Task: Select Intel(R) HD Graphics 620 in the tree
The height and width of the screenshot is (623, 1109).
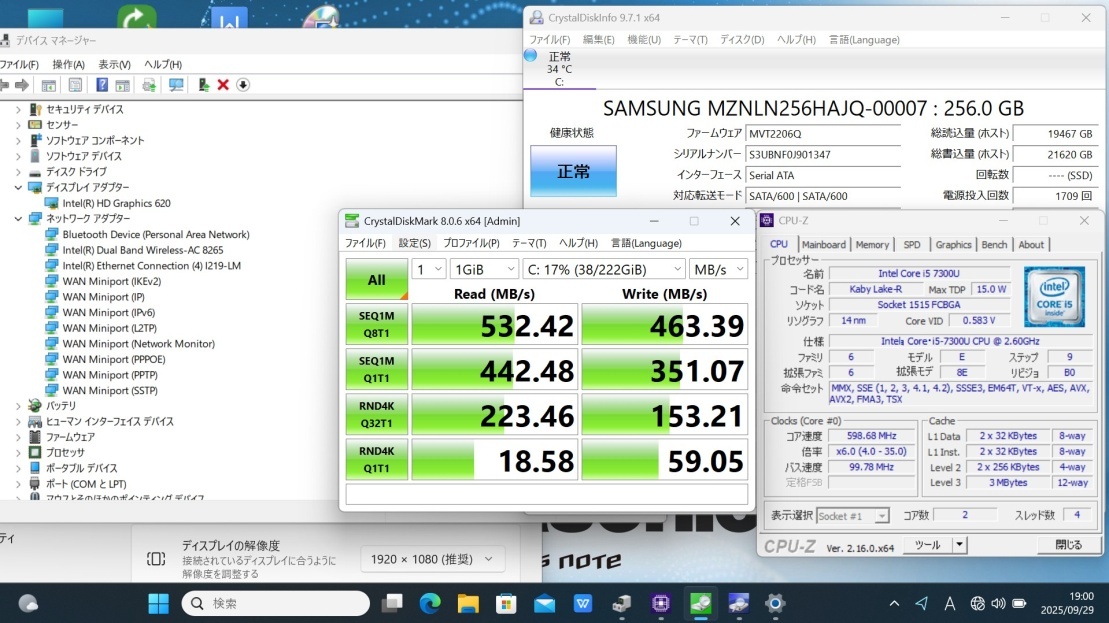Action: (x=116, y=203)
